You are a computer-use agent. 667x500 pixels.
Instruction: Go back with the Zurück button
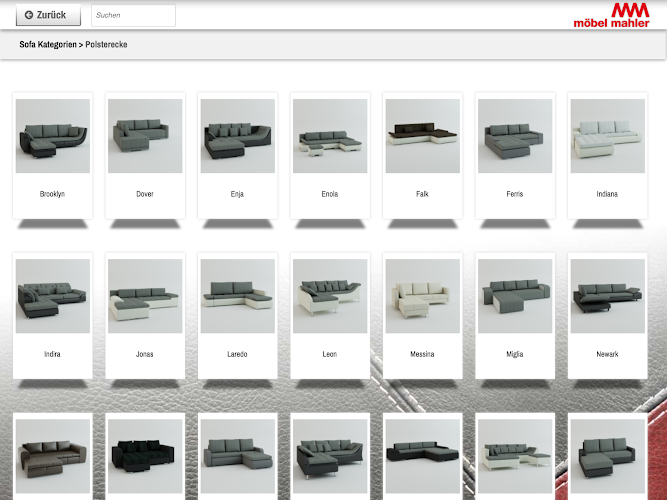pyautogui.click(x=48, y=15)
